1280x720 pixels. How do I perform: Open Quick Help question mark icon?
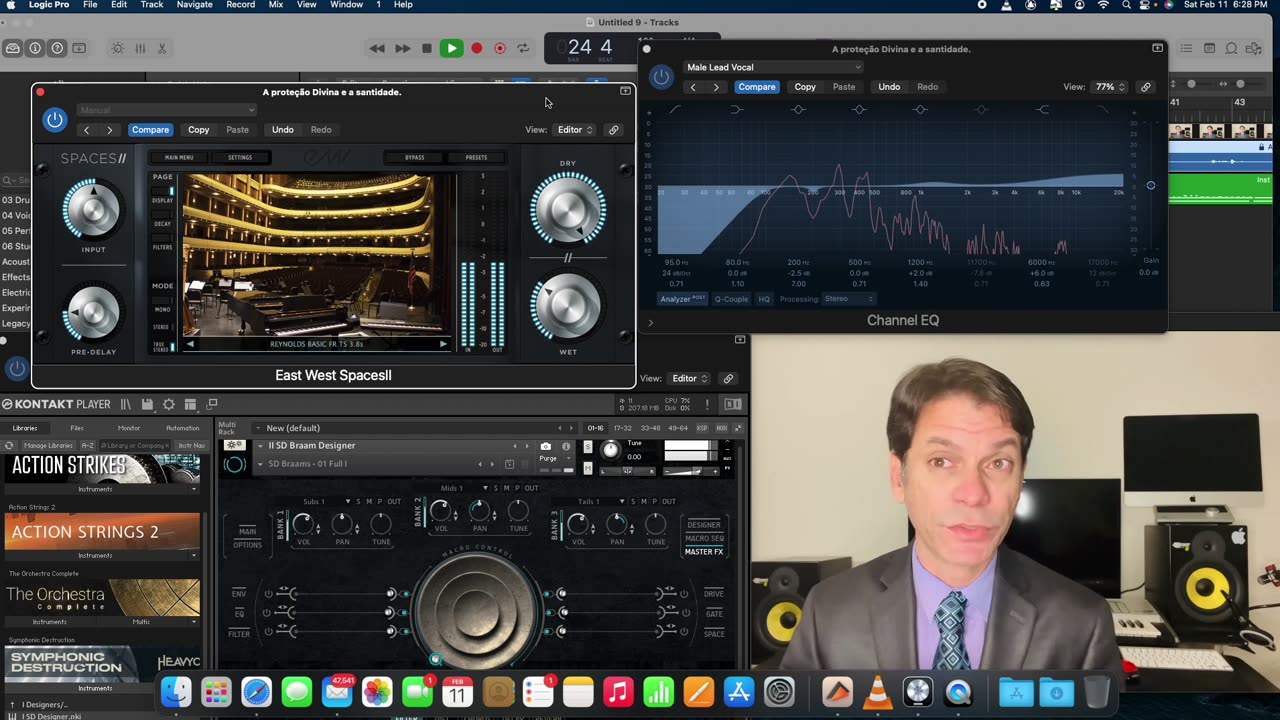pyautogui.click(x=57, y=48)
